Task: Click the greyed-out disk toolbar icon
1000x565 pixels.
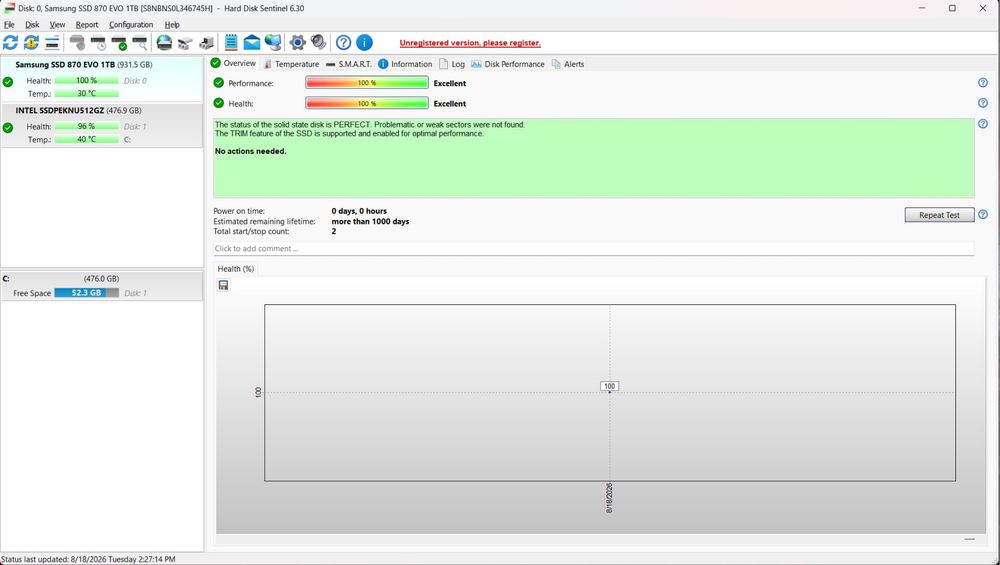Action: click(77, 43)
